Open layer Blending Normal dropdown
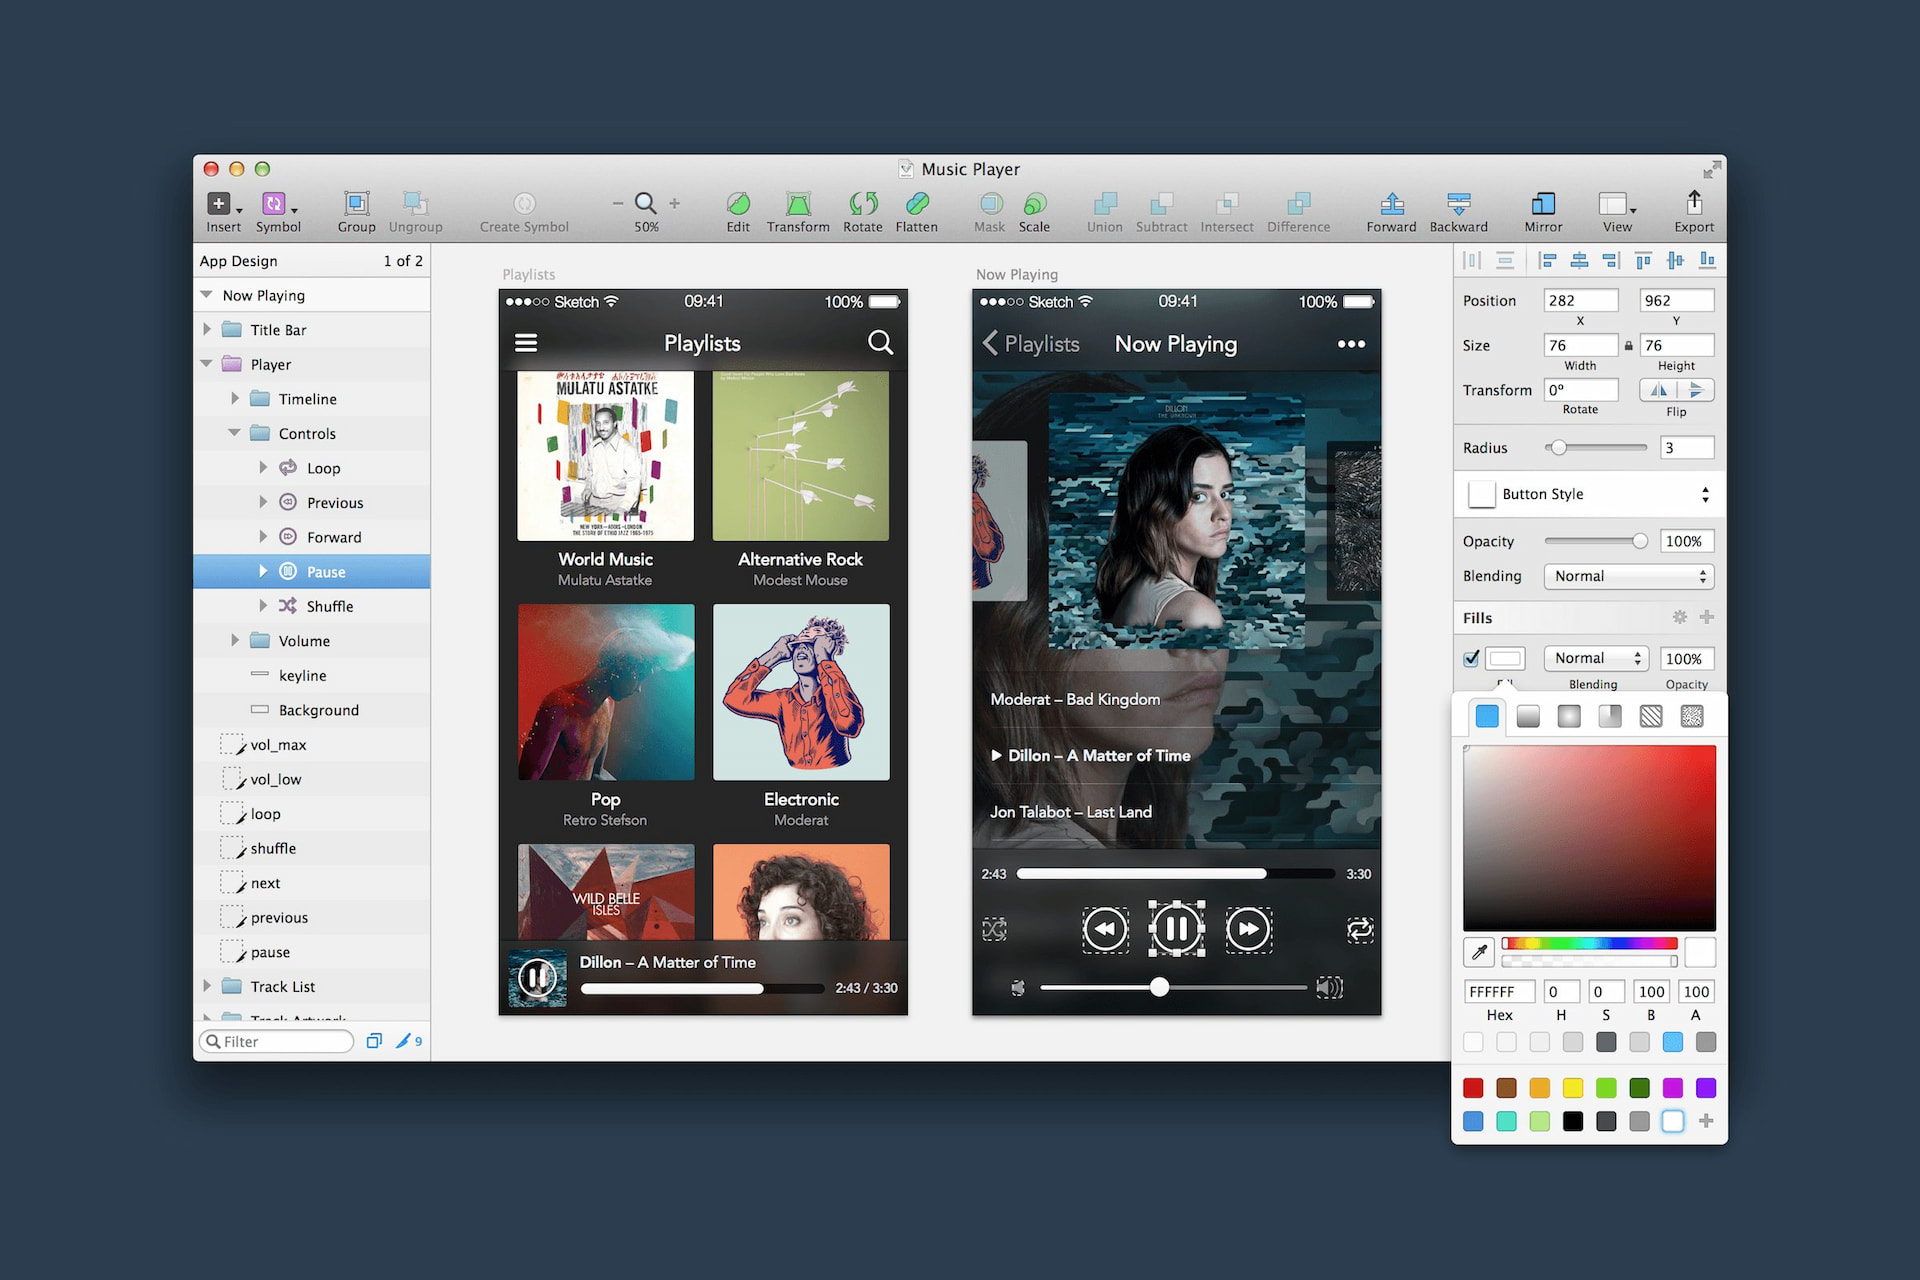The width and height of the screenshot is (1920, 1280). (1629, 576)
